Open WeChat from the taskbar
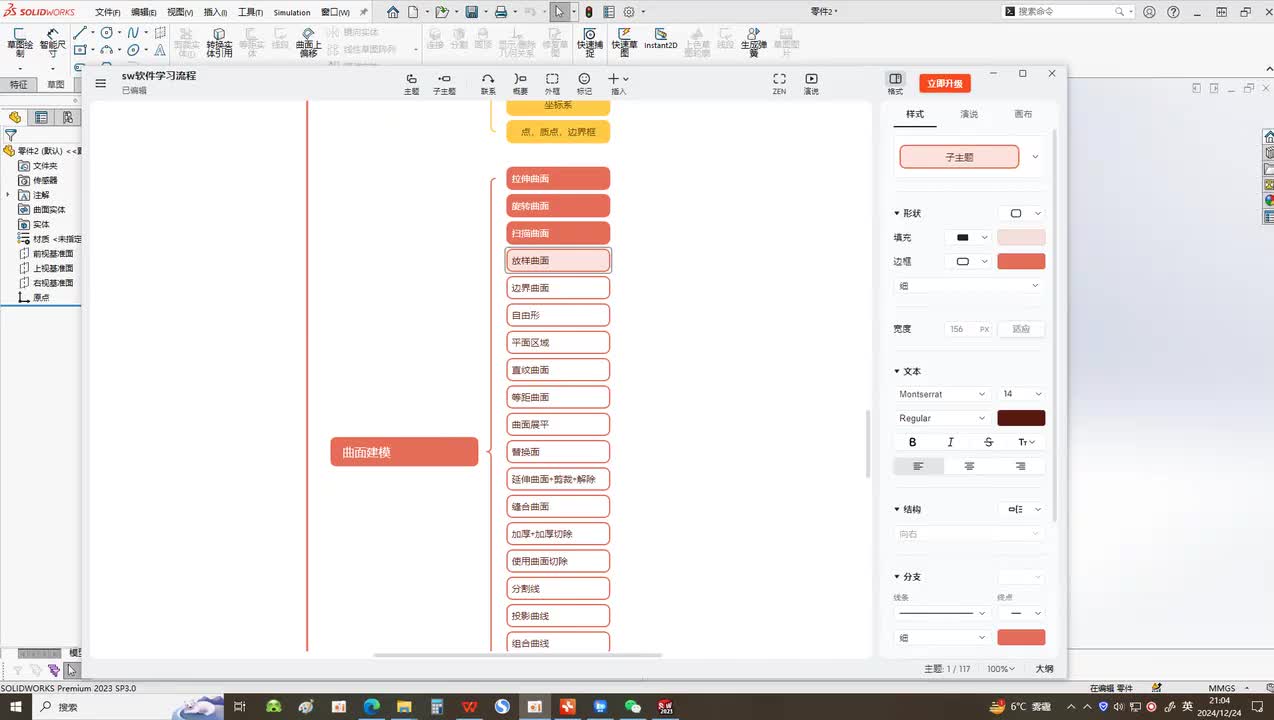1274x720 pixels. pyautogui.click(x=632, y=706)
